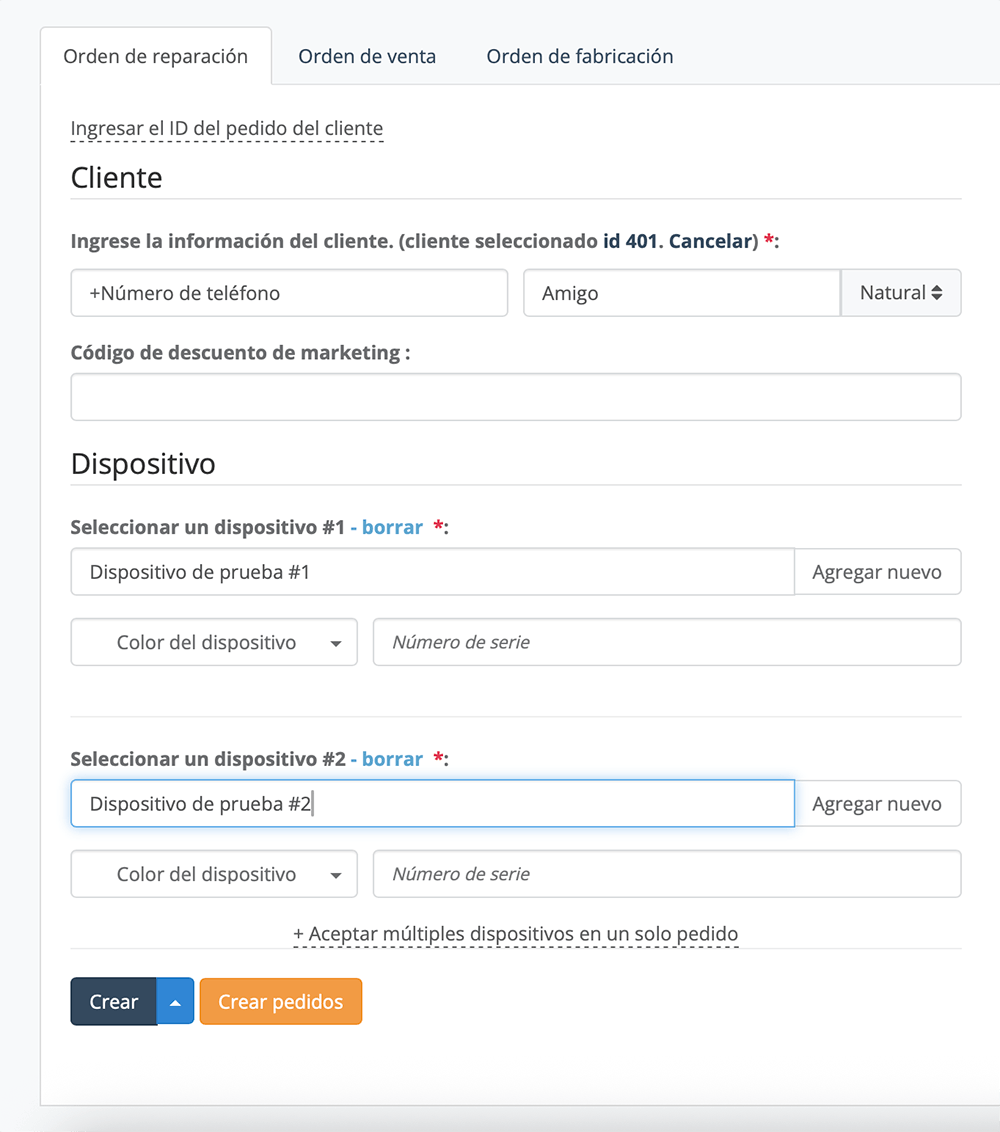Image resolution: width=1000 pixels, height=1132 pixels.
Task: Click the orange Crear pedidos button
Action: pyautogui.click(x=281, y=1001)
